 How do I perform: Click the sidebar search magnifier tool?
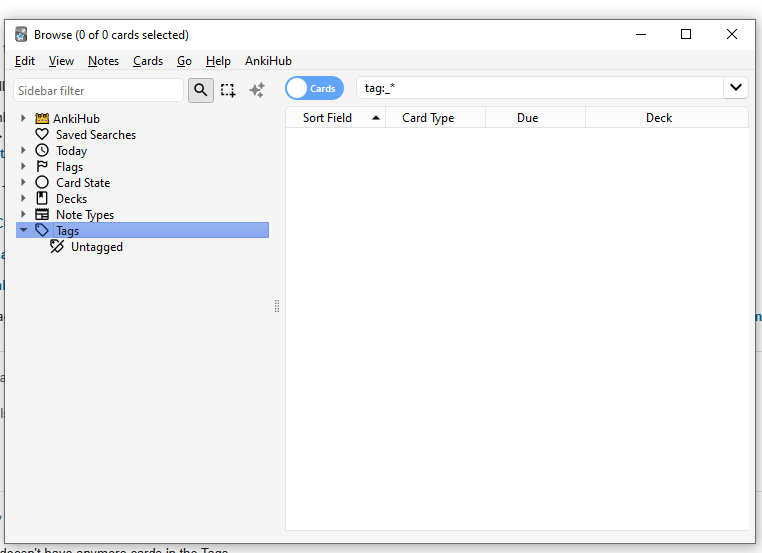point(201,90)
